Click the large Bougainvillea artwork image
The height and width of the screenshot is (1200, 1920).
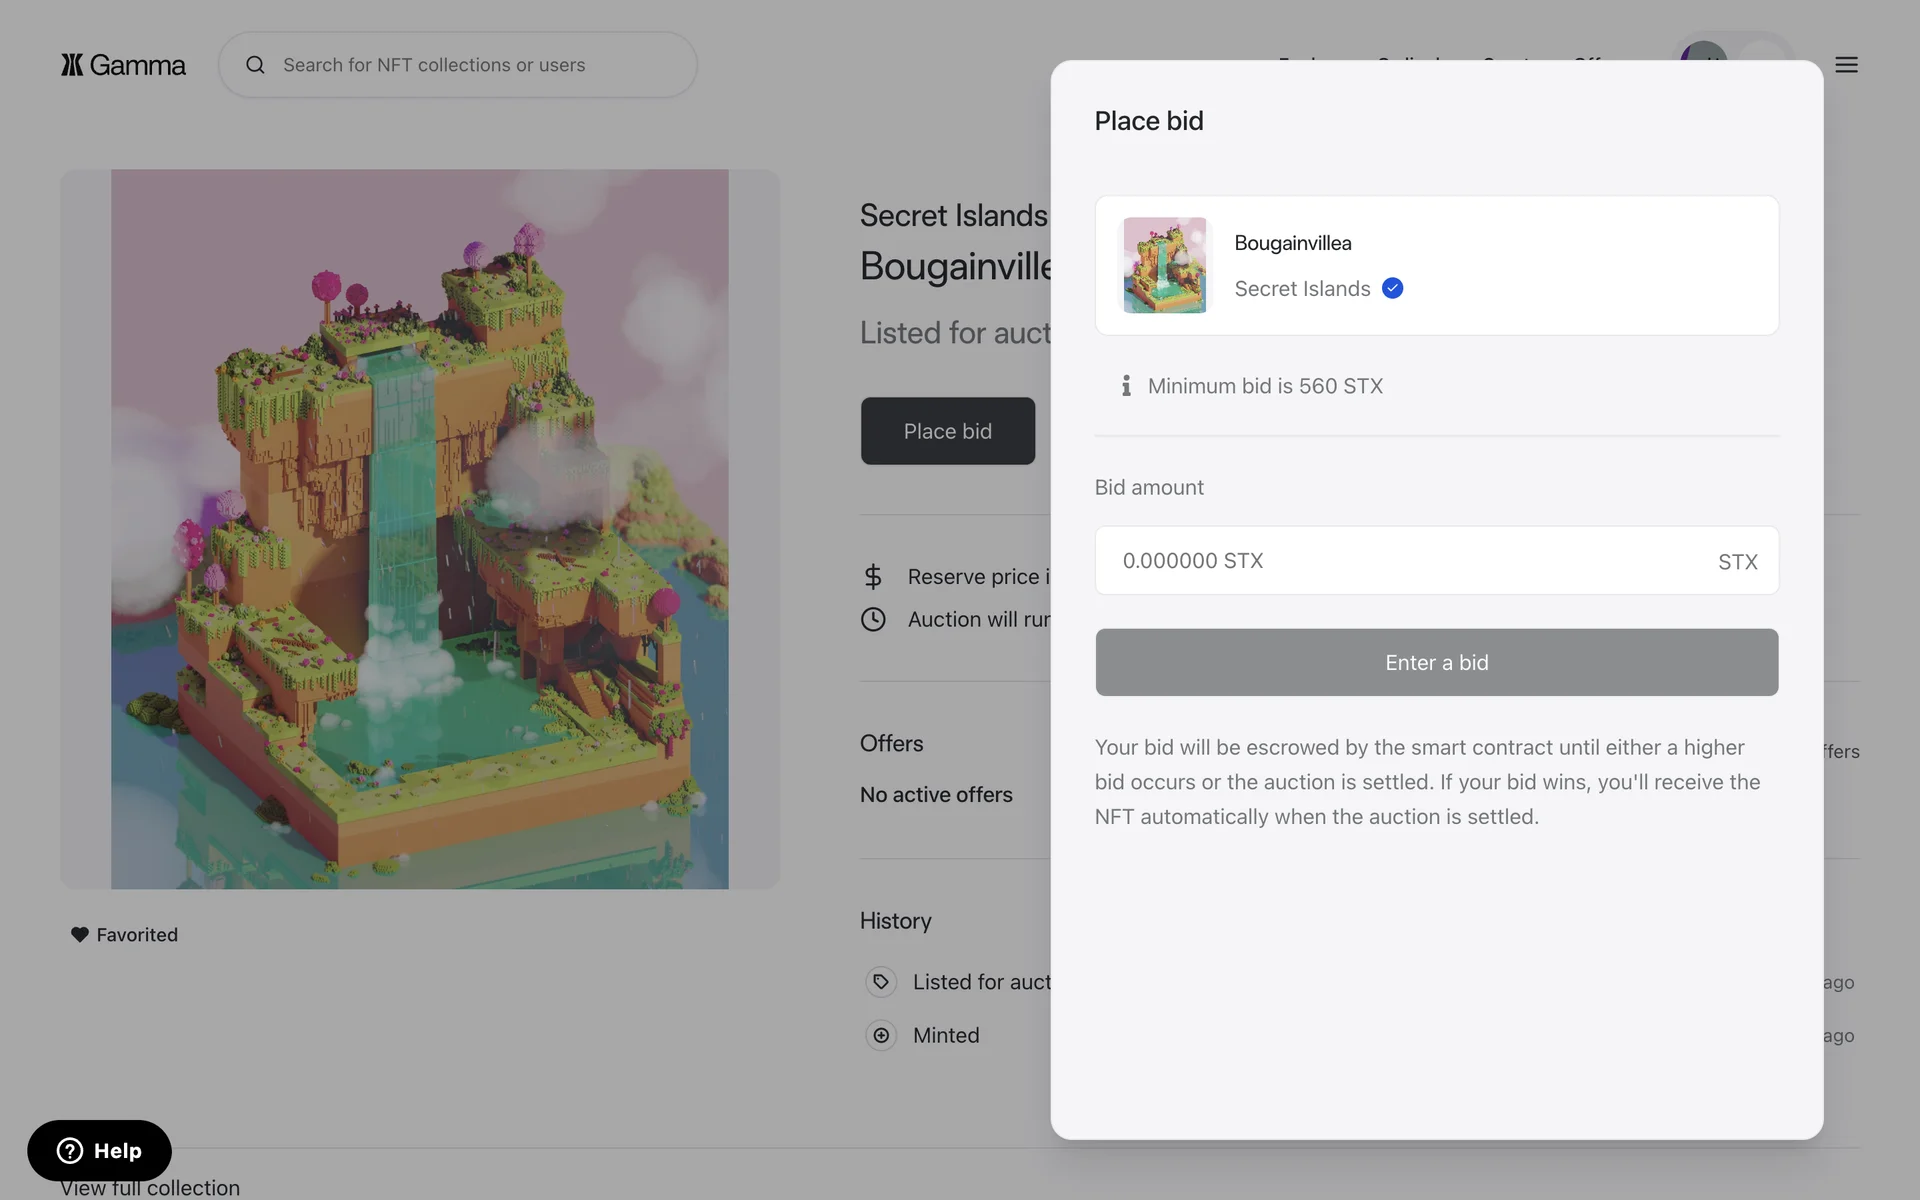pos(420,529)
